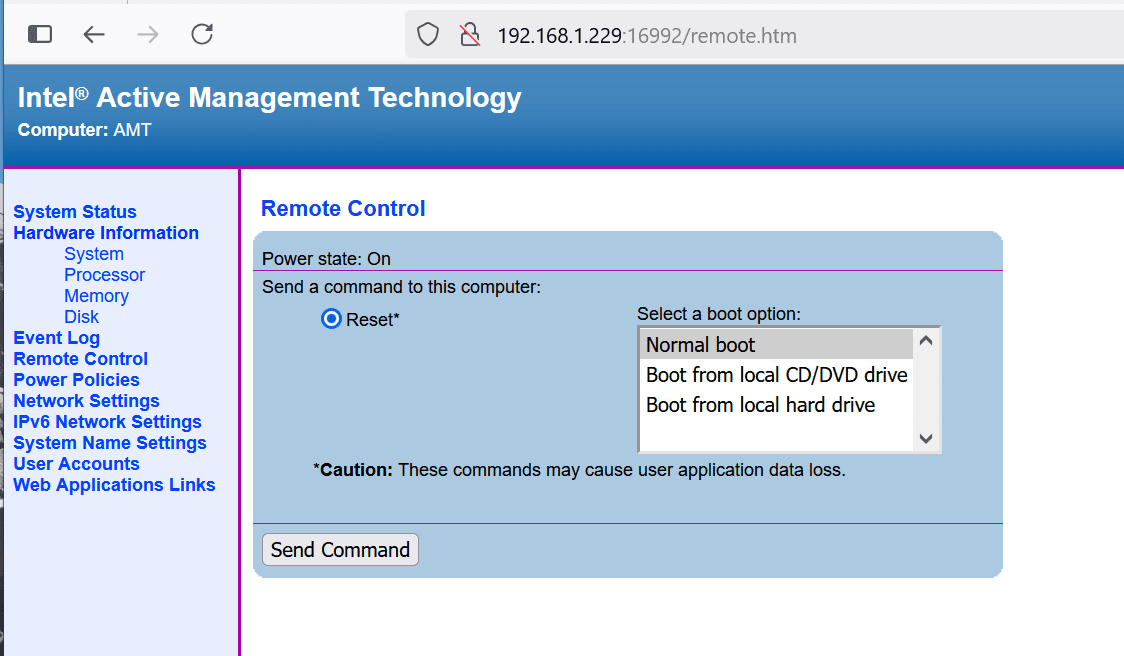Click the Send Command button
This screenshot has width=1124, height=656.
340,550
